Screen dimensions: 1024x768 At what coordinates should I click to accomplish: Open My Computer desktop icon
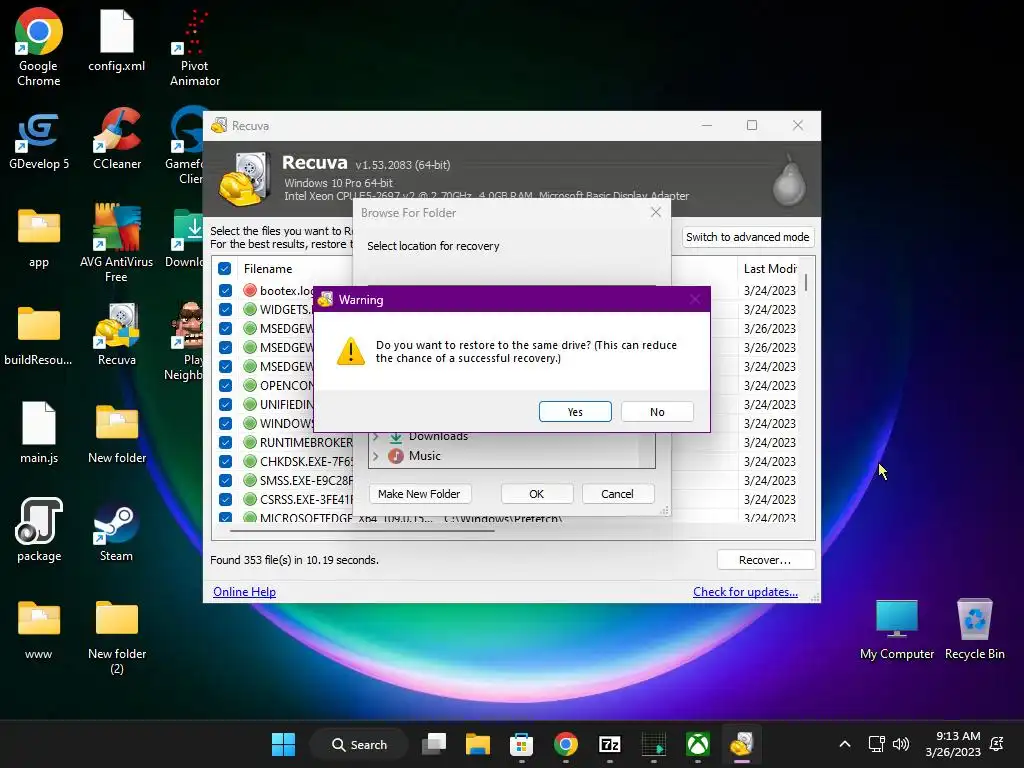tap(897, 630)
